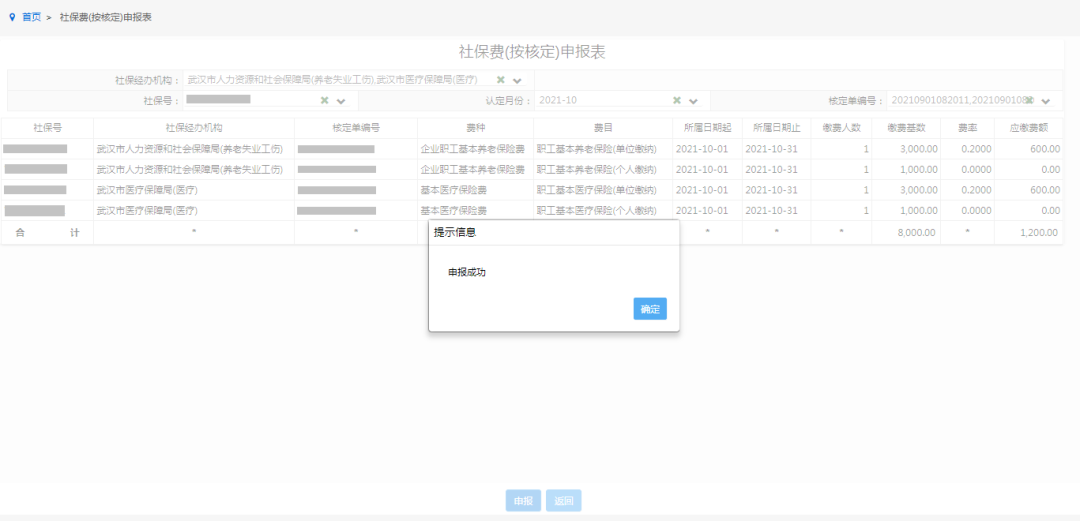Click the 返回 button at the bottom
1080x521 pixels.
pos(563,500)
